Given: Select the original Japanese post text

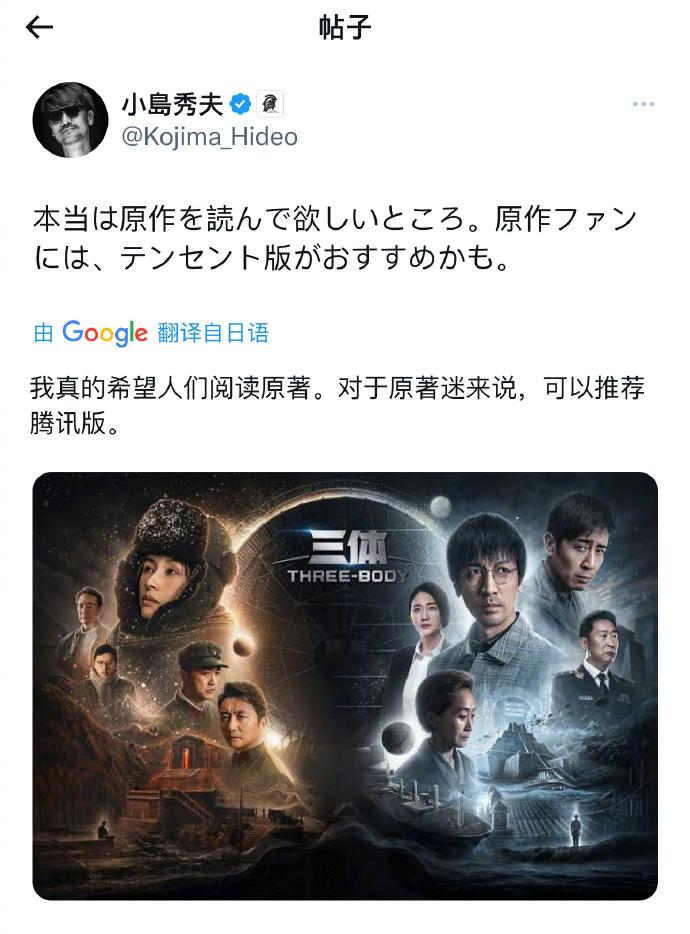Looking at the screenshot, I should (335, 238).
